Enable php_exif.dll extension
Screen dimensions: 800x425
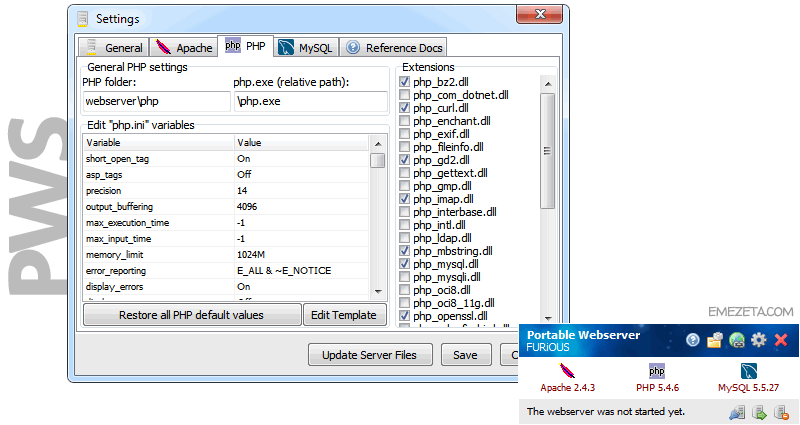405,134
